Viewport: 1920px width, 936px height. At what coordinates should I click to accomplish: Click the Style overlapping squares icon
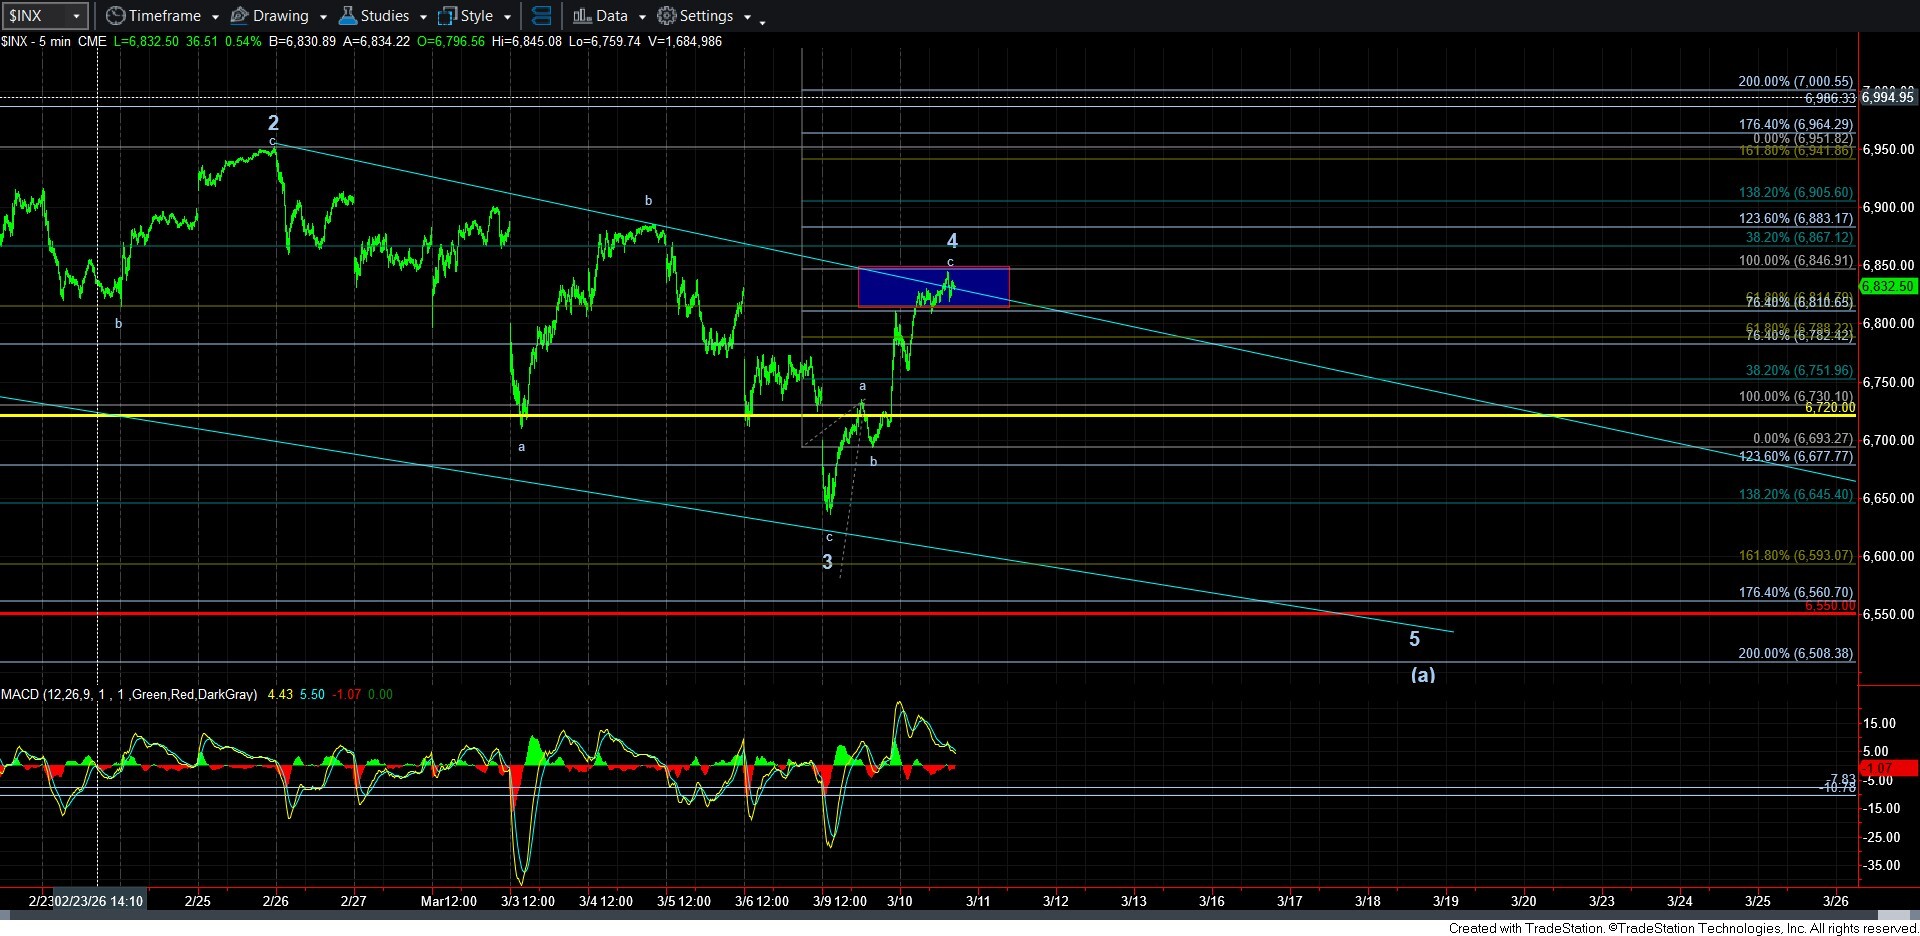[447, 16]
